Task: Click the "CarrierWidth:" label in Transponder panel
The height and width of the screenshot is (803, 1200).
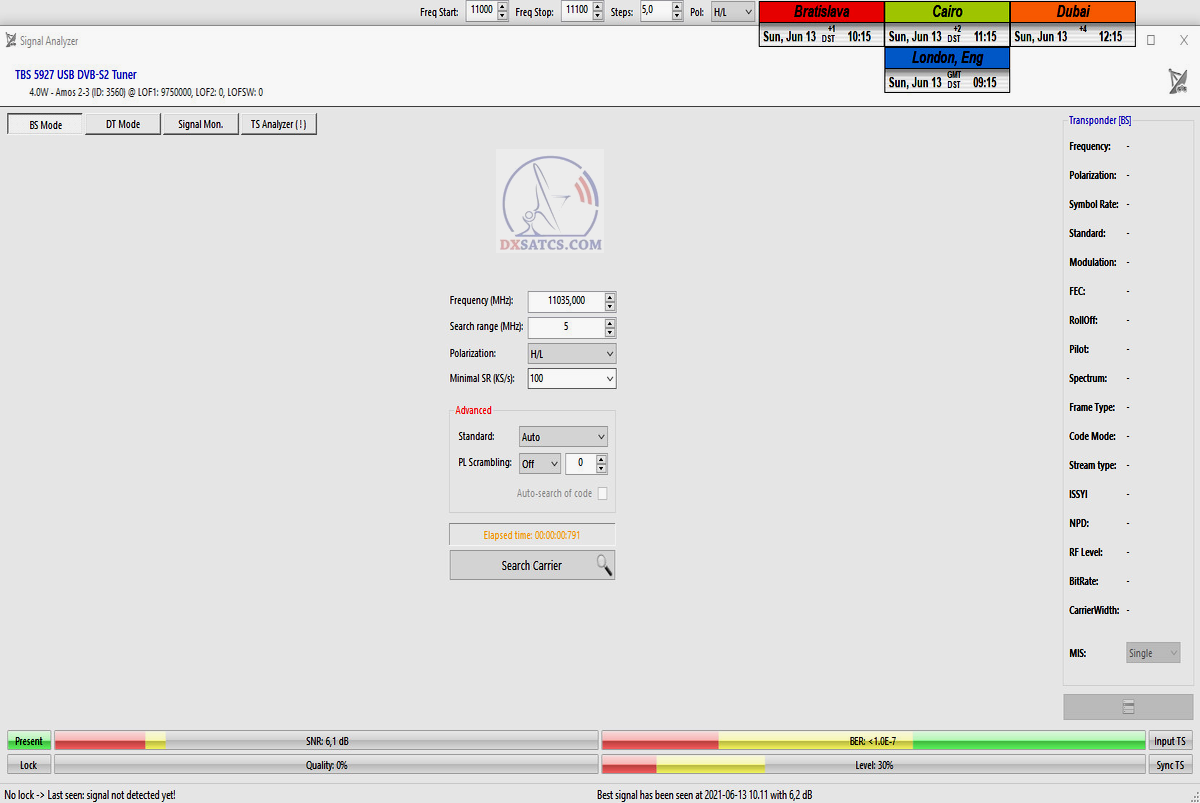Action: click(1094, 610)
